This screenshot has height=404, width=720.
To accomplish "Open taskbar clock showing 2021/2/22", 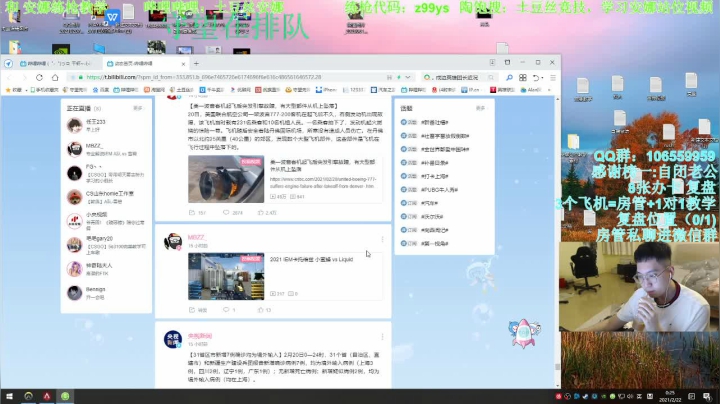I will [x=670, y=397].
